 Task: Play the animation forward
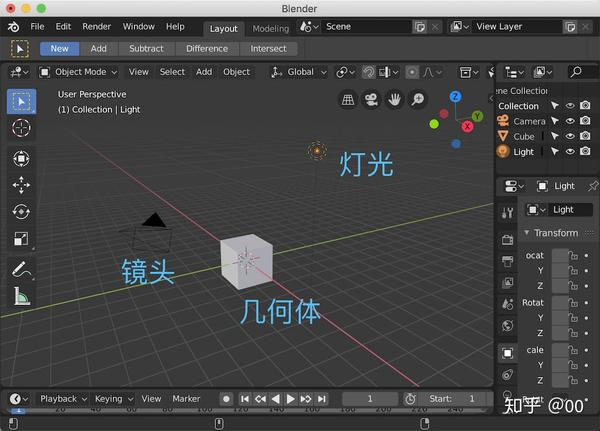(290, 399)
